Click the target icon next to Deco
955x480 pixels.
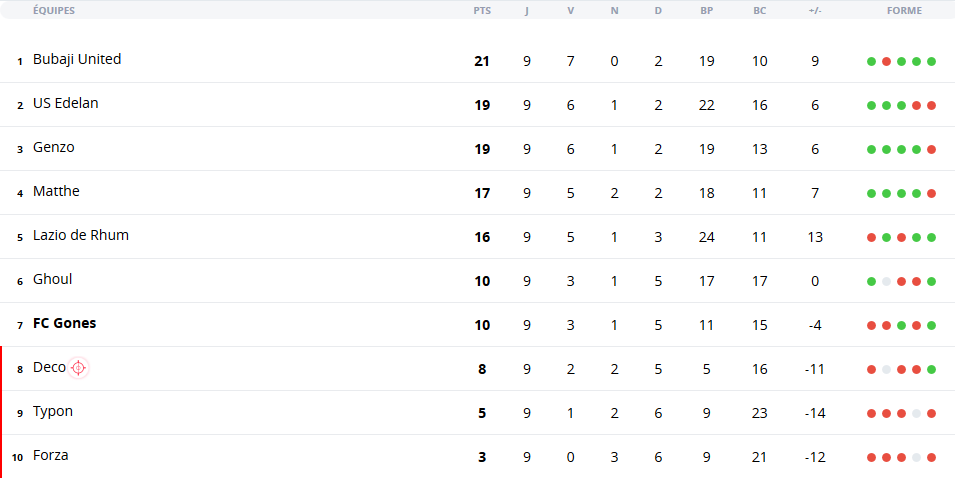click(78, 368)
